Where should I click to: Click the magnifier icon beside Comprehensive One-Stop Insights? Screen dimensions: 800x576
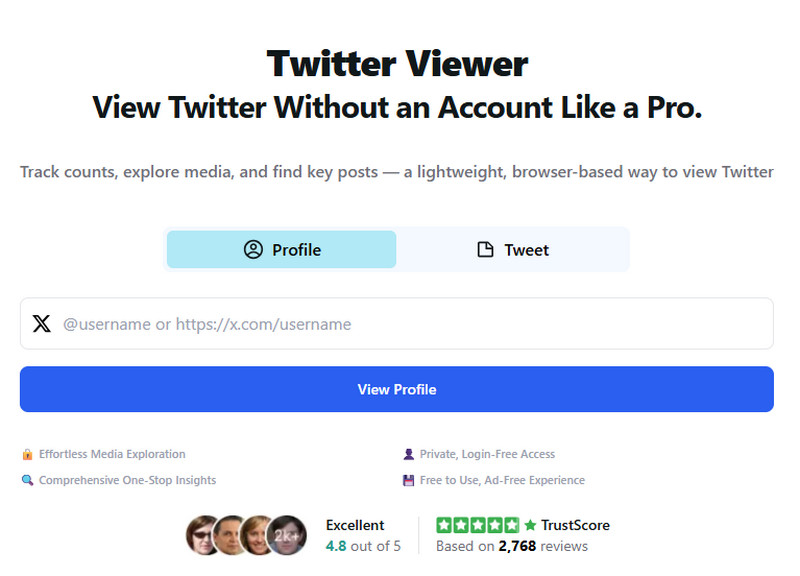coord(27,480)
